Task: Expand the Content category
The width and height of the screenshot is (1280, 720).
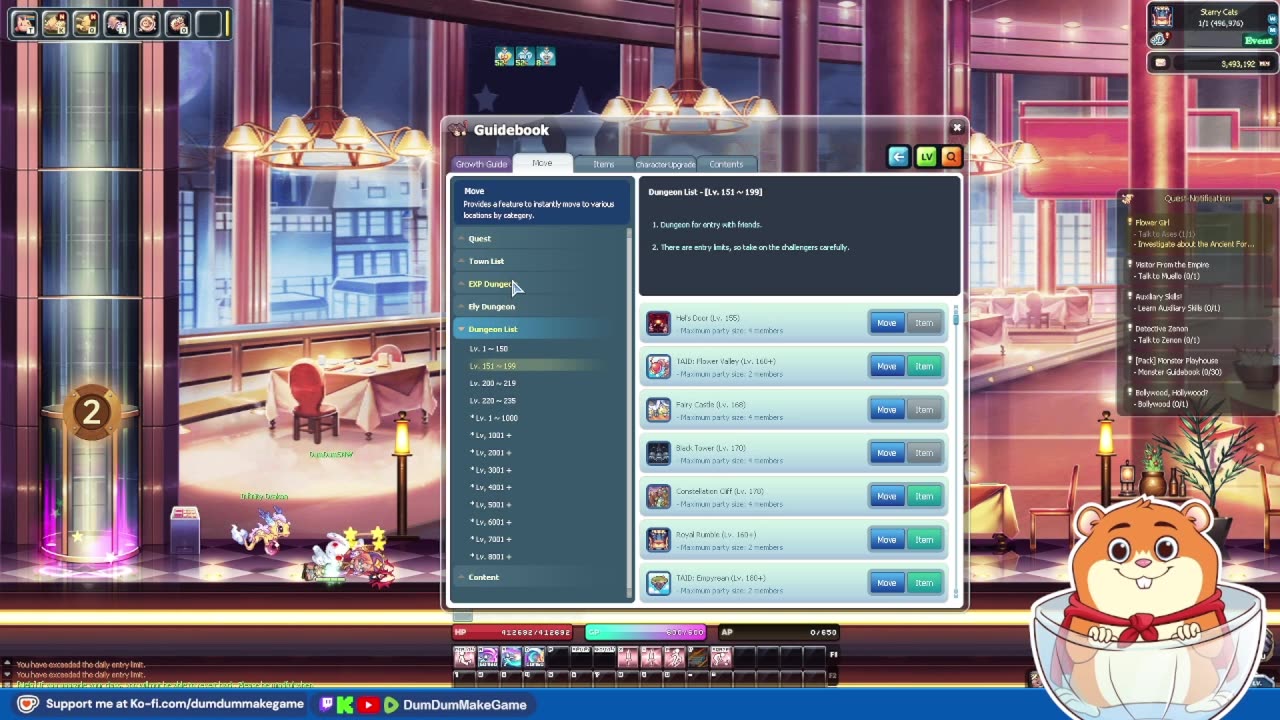Action: (x=541, y=577)
